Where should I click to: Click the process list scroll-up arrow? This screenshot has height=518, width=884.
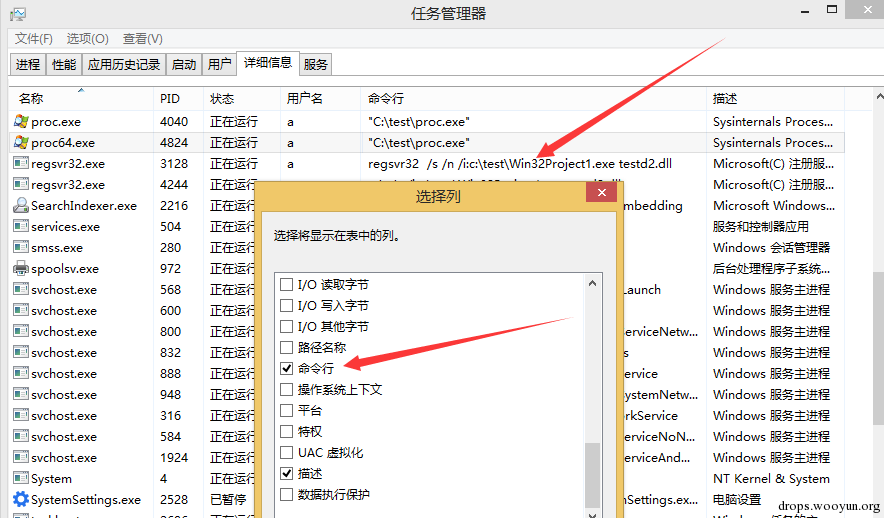point(879,97)
